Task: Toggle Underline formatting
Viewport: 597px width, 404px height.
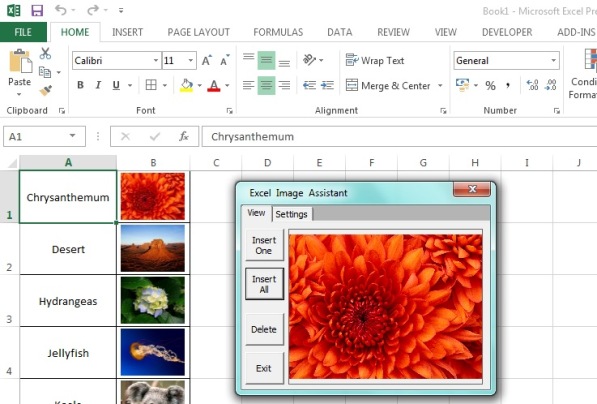Action: point(116,85)
